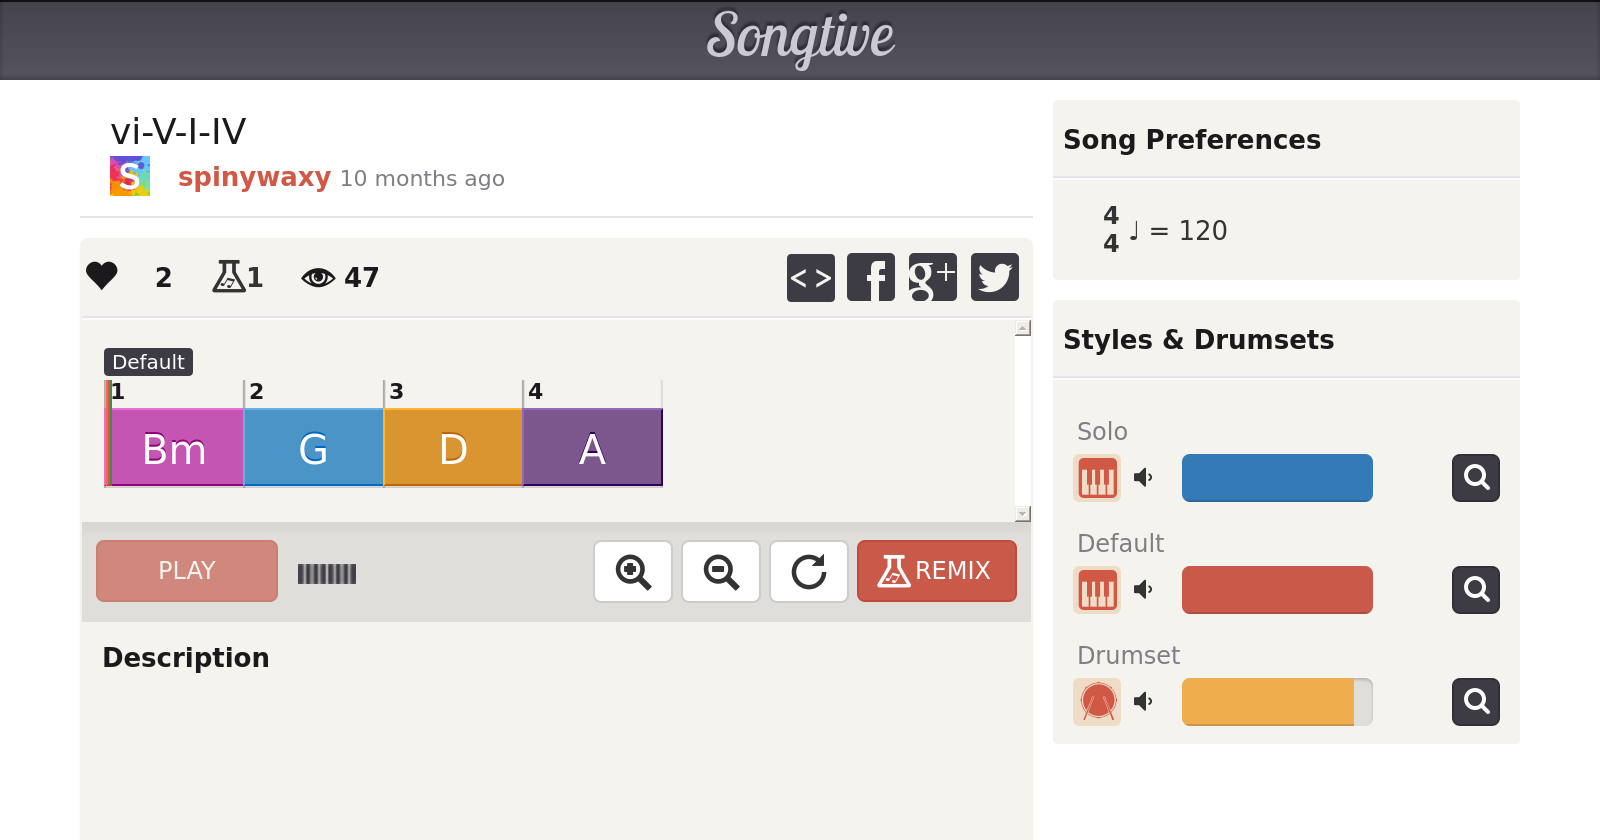The image size is (1600, 840).
Task: Select the Bm chord block
Action: (175, 448)
